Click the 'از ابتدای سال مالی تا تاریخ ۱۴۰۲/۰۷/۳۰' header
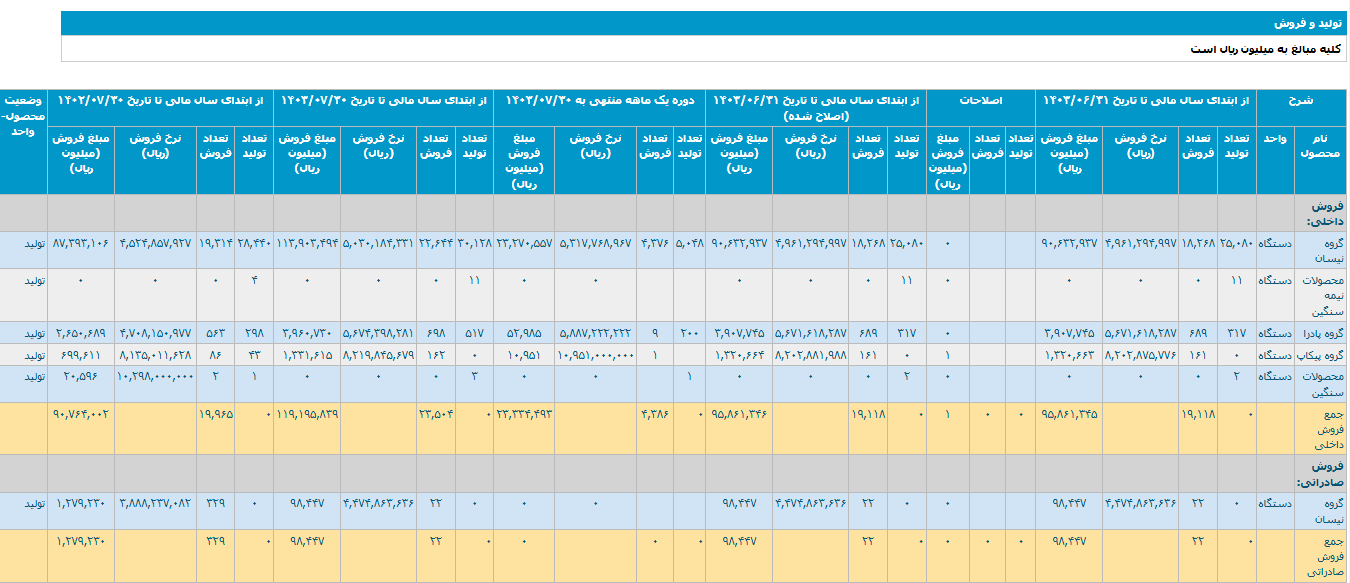This screenshot has height=583, width=1350. (160, 101)
